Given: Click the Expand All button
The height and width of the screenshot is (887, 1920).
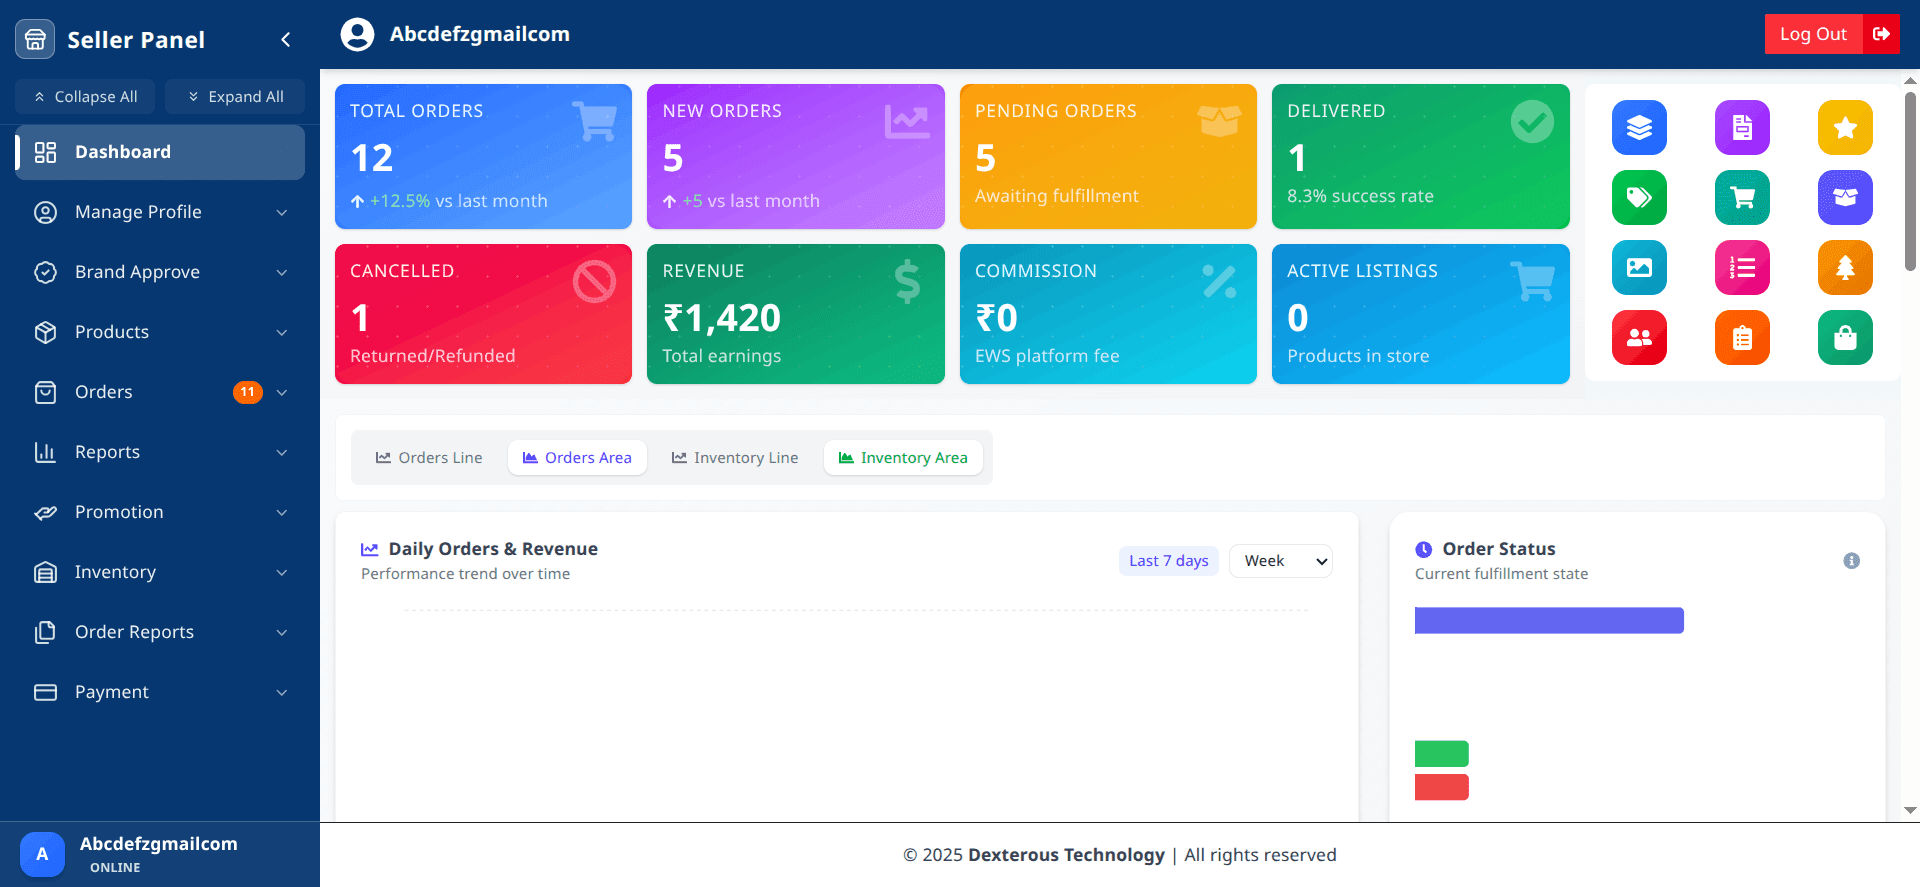Looking at the screenshot, I should pyautogui.click(x=235, y=97).
